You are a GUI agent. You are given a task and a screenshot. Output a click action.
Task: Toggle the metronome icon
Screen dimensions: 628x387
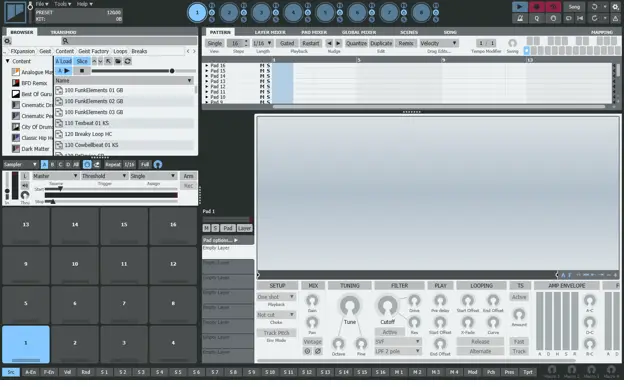[x=519, y=18]
